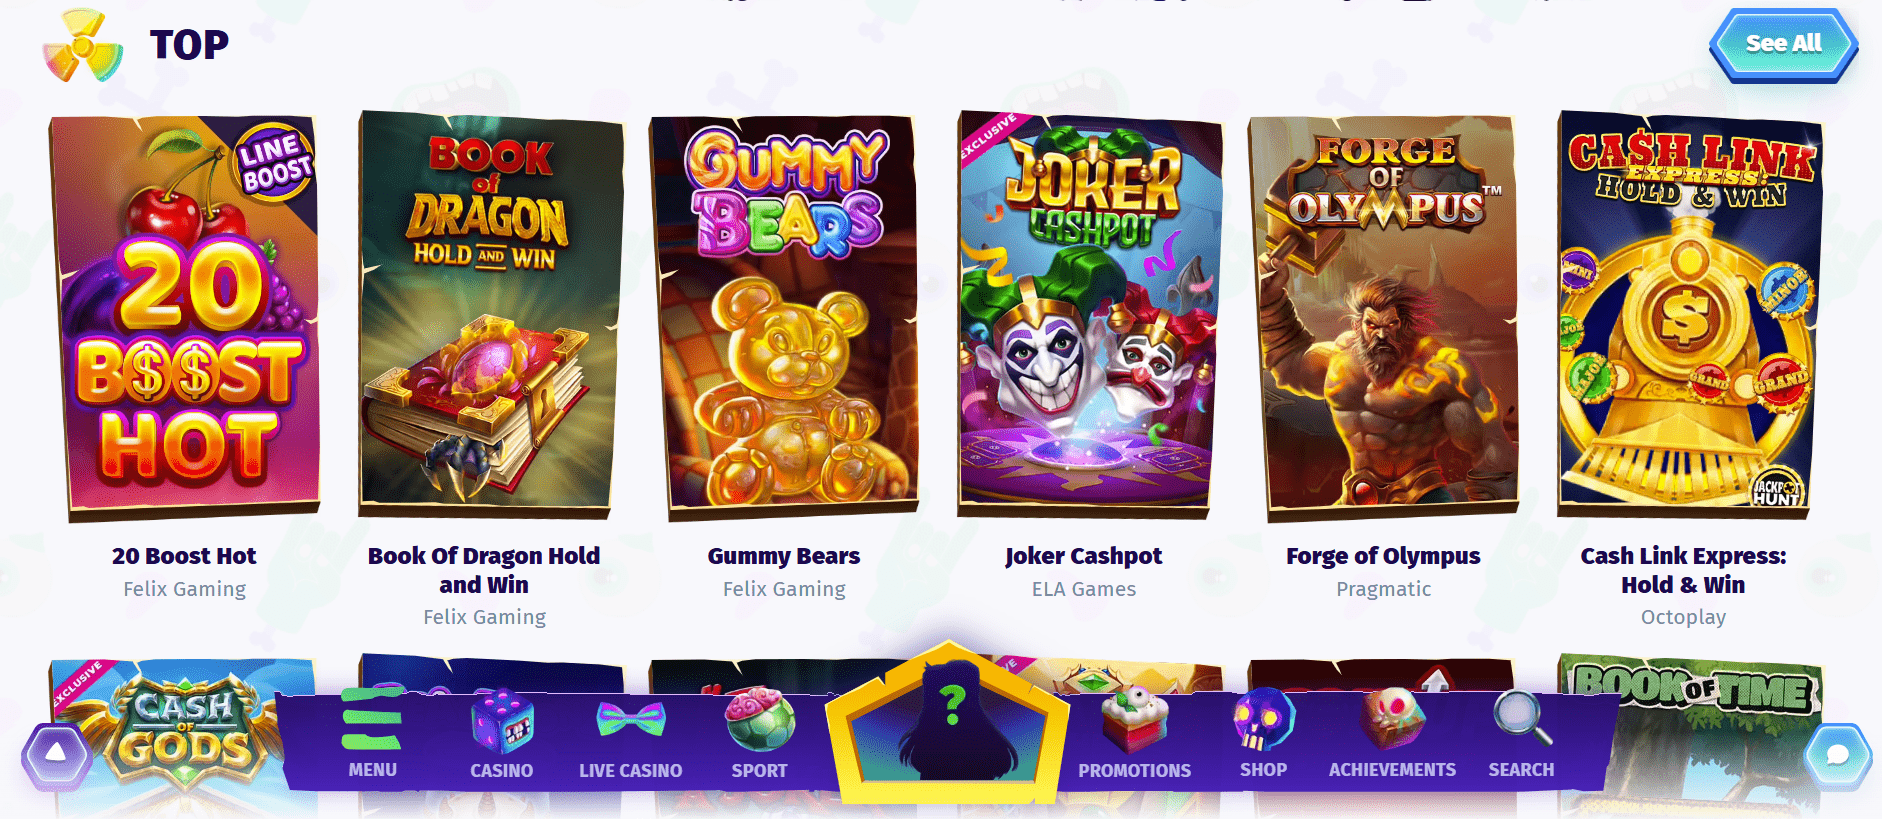Open Promotions via the eyeball cake icon
The image size is (1882, 819).
pyautogui.click(x=1135, y=719)
